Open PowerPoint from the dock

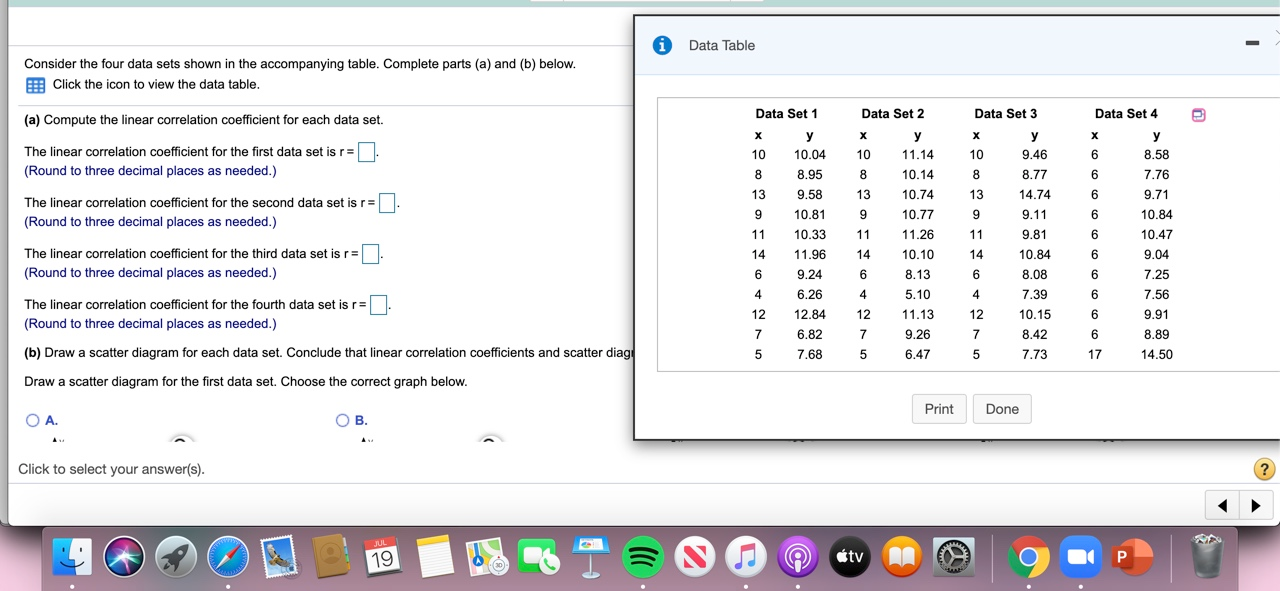[1133, 556]
